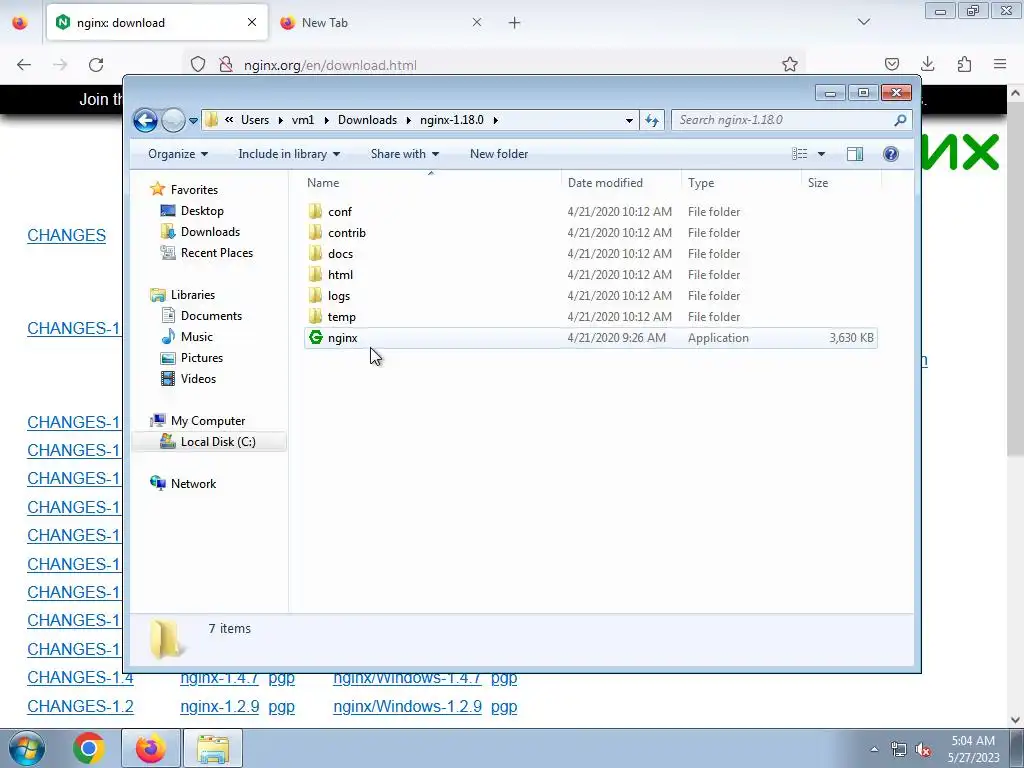
Task: Open Share with dropdown
Action: tap(404, 154)
